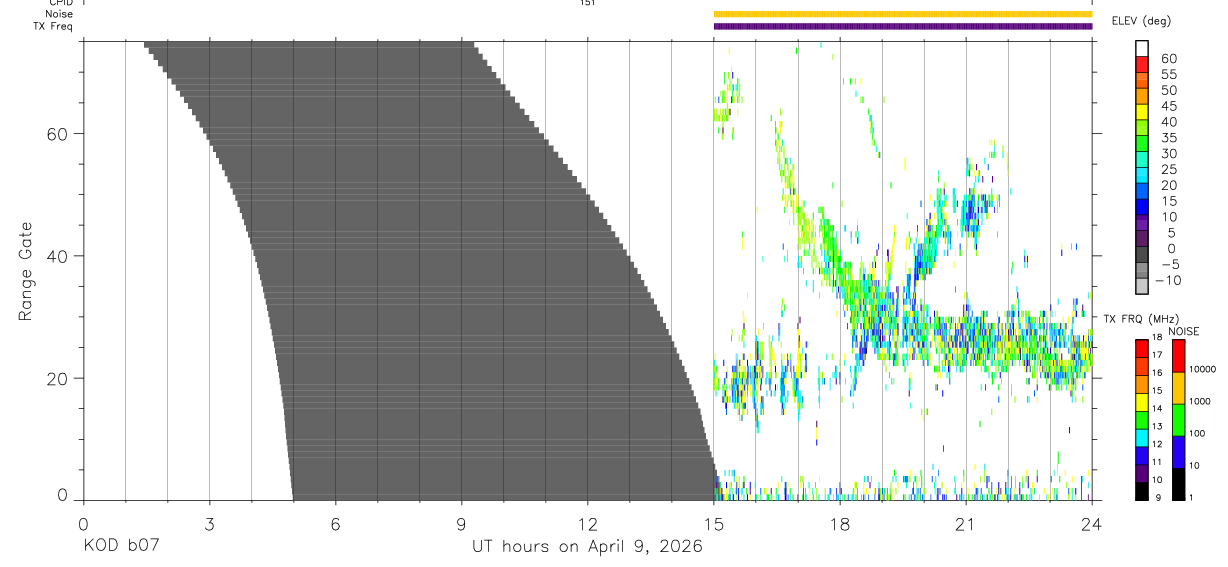Click the '15' tick on UT hours axis

click(x=713, y=524)
